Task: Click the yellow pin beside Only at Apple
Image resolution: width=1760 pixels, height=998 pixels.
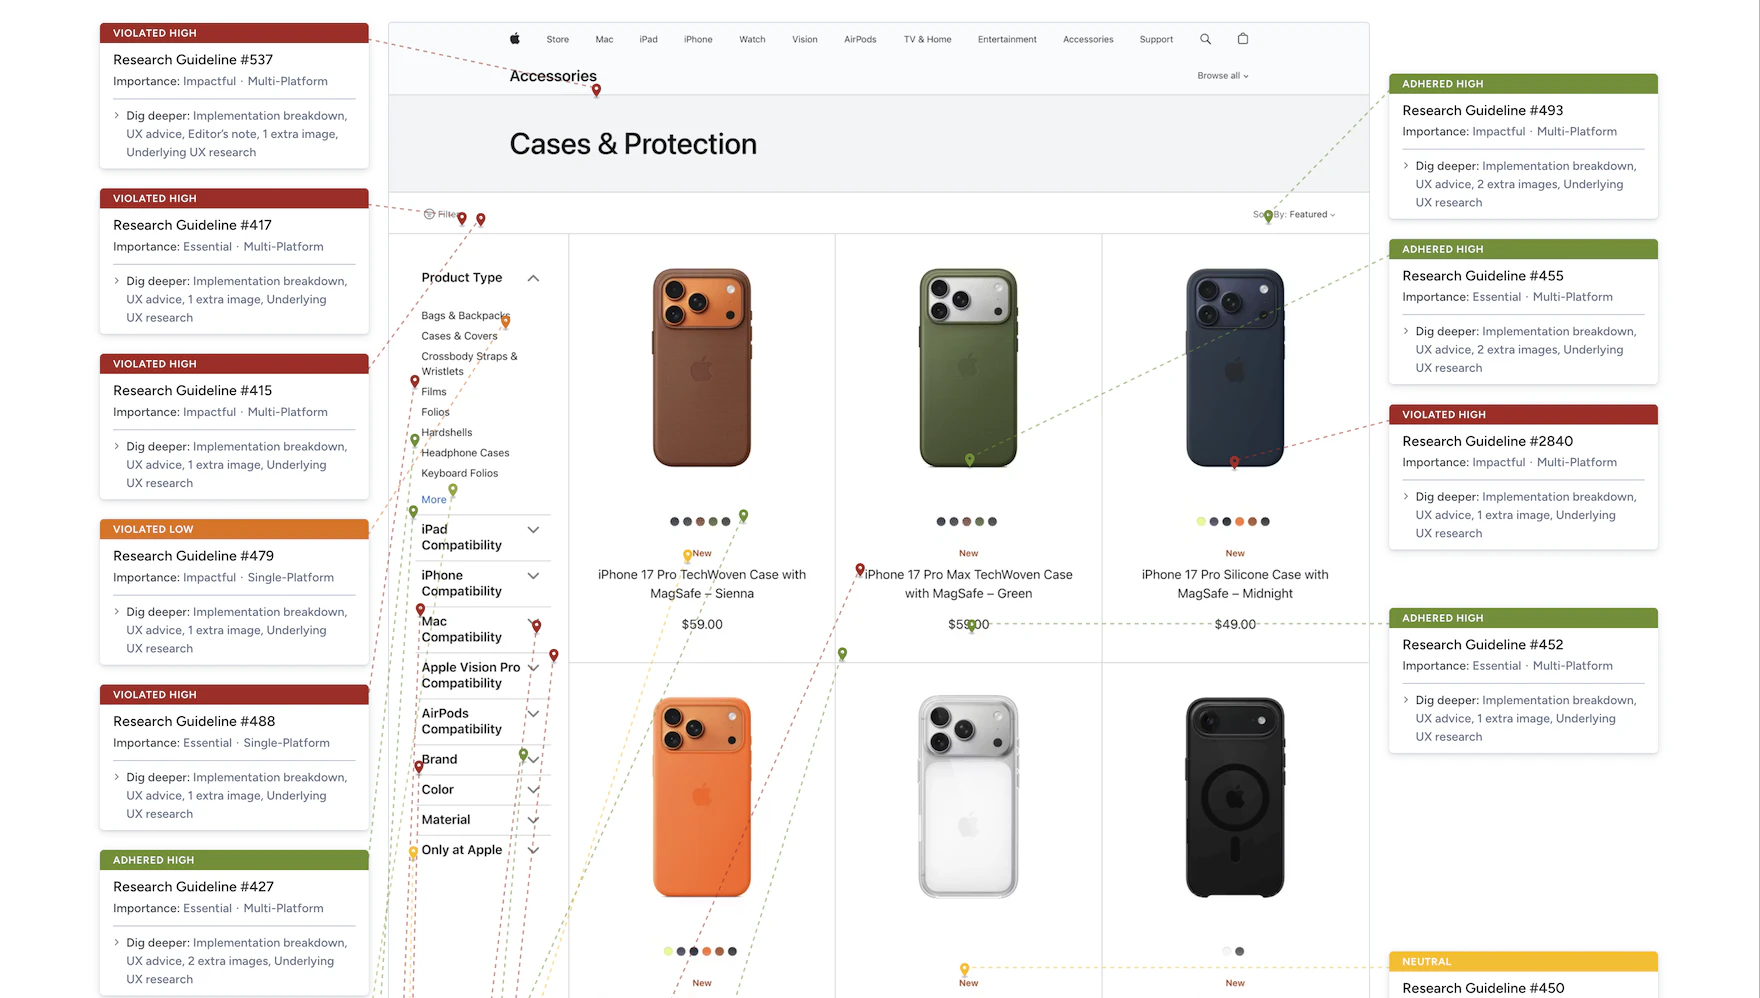Action: point(413,852)
